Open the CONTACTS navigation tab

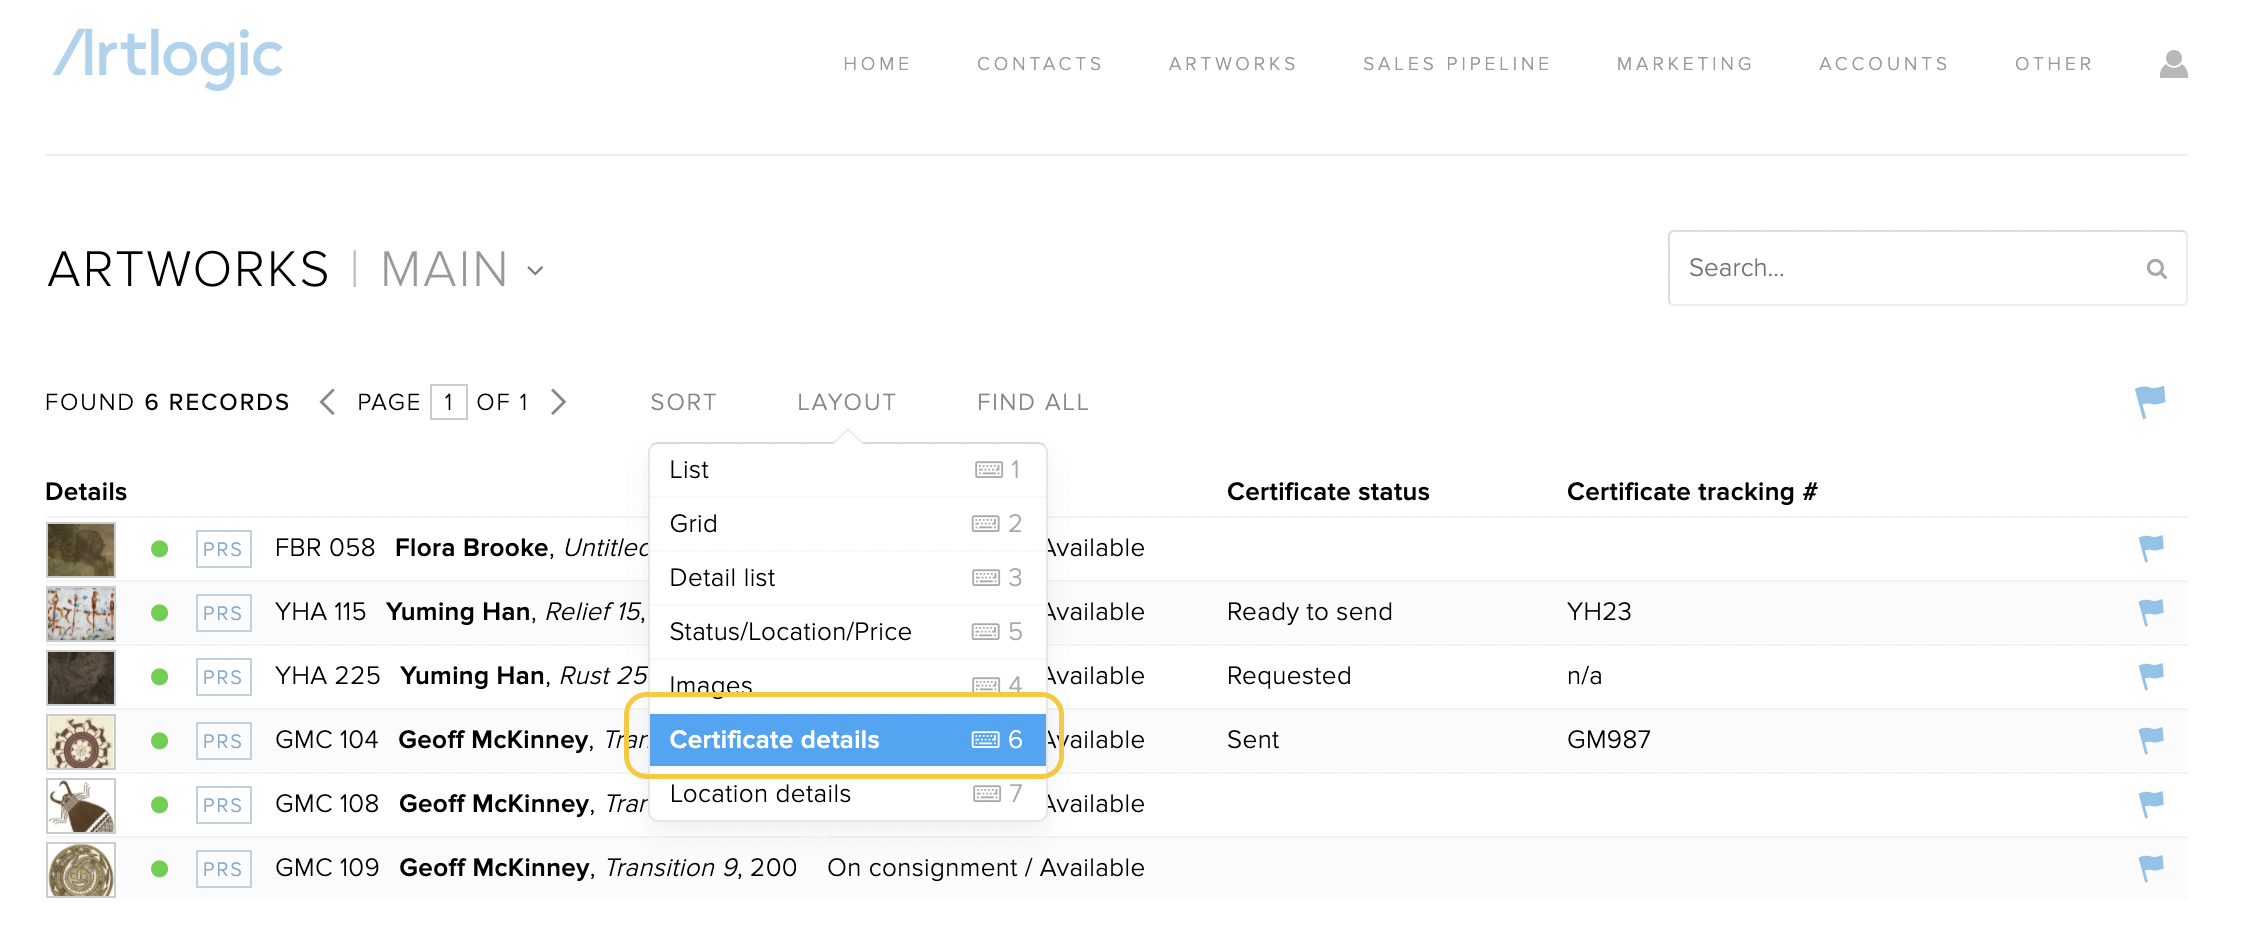click(1040, 64)
